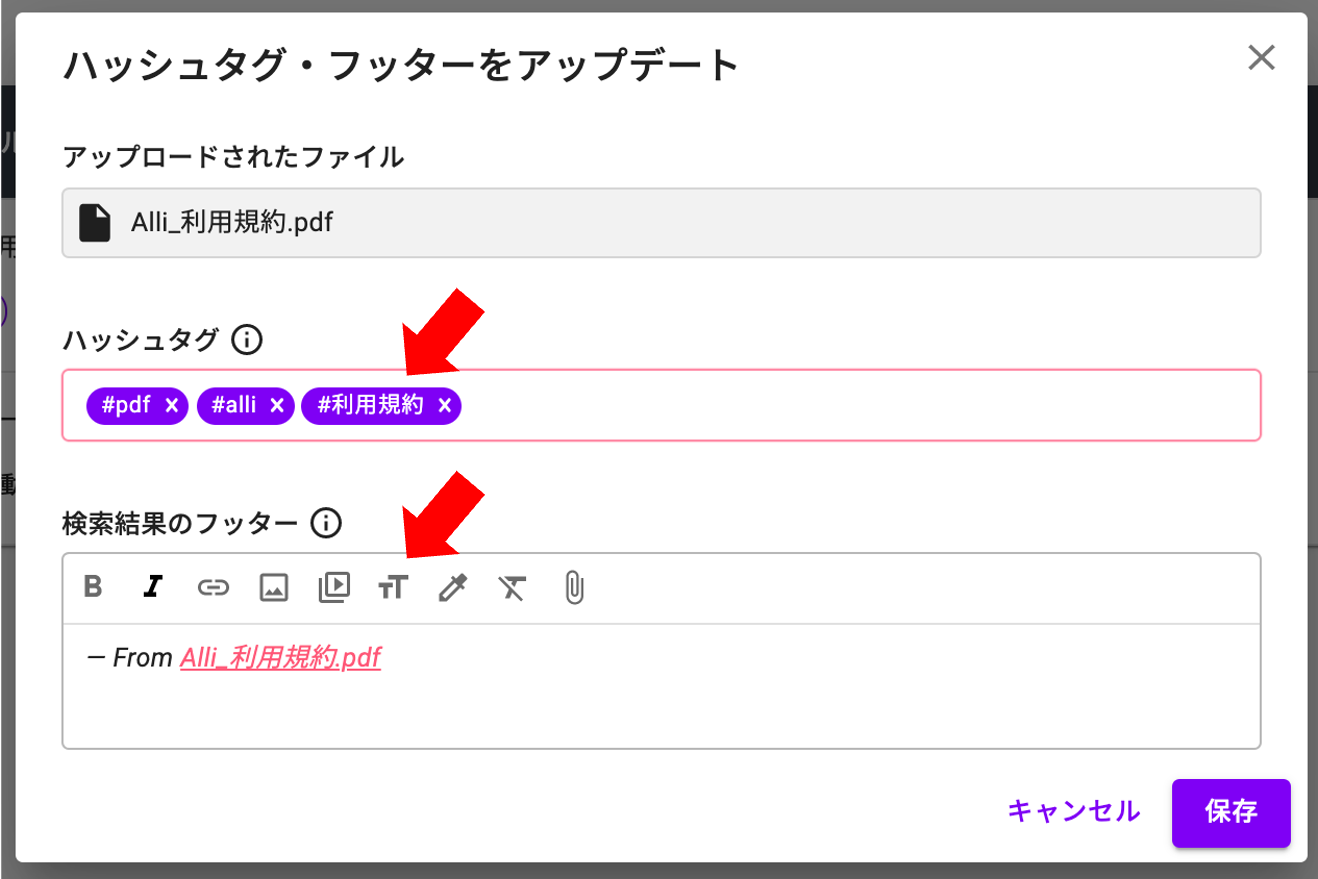
Task: Remove the #alli hashtag
Action: (277, 405)
